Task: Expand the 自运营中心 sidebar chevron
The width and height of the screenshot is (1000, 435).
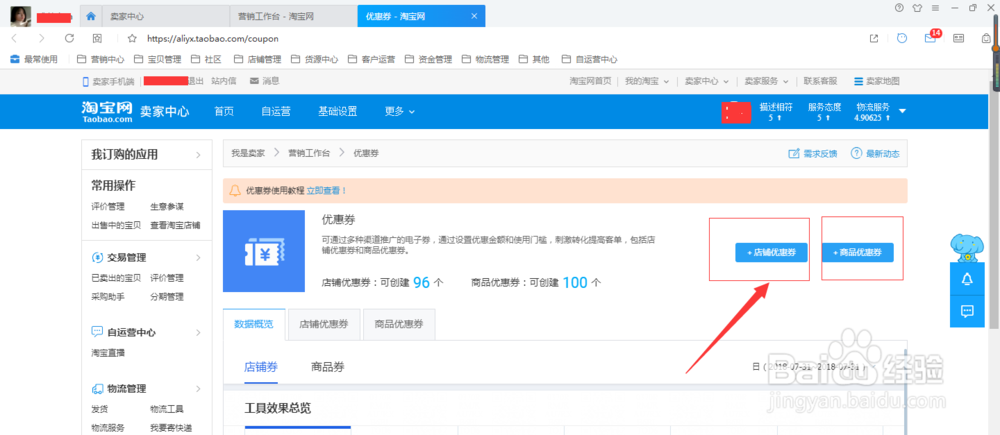Action: (x=198, y=332)
